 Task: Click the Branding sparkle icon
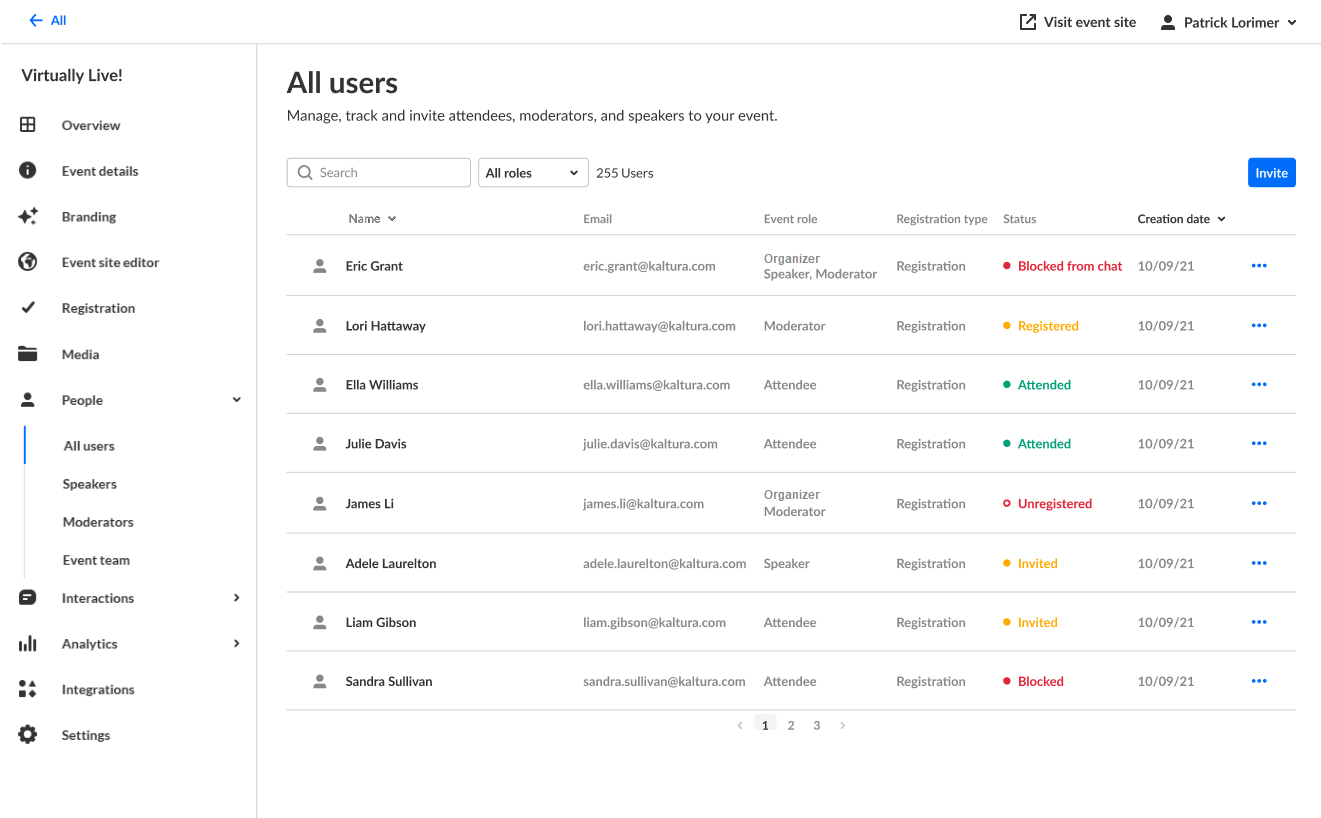(28, 216)
